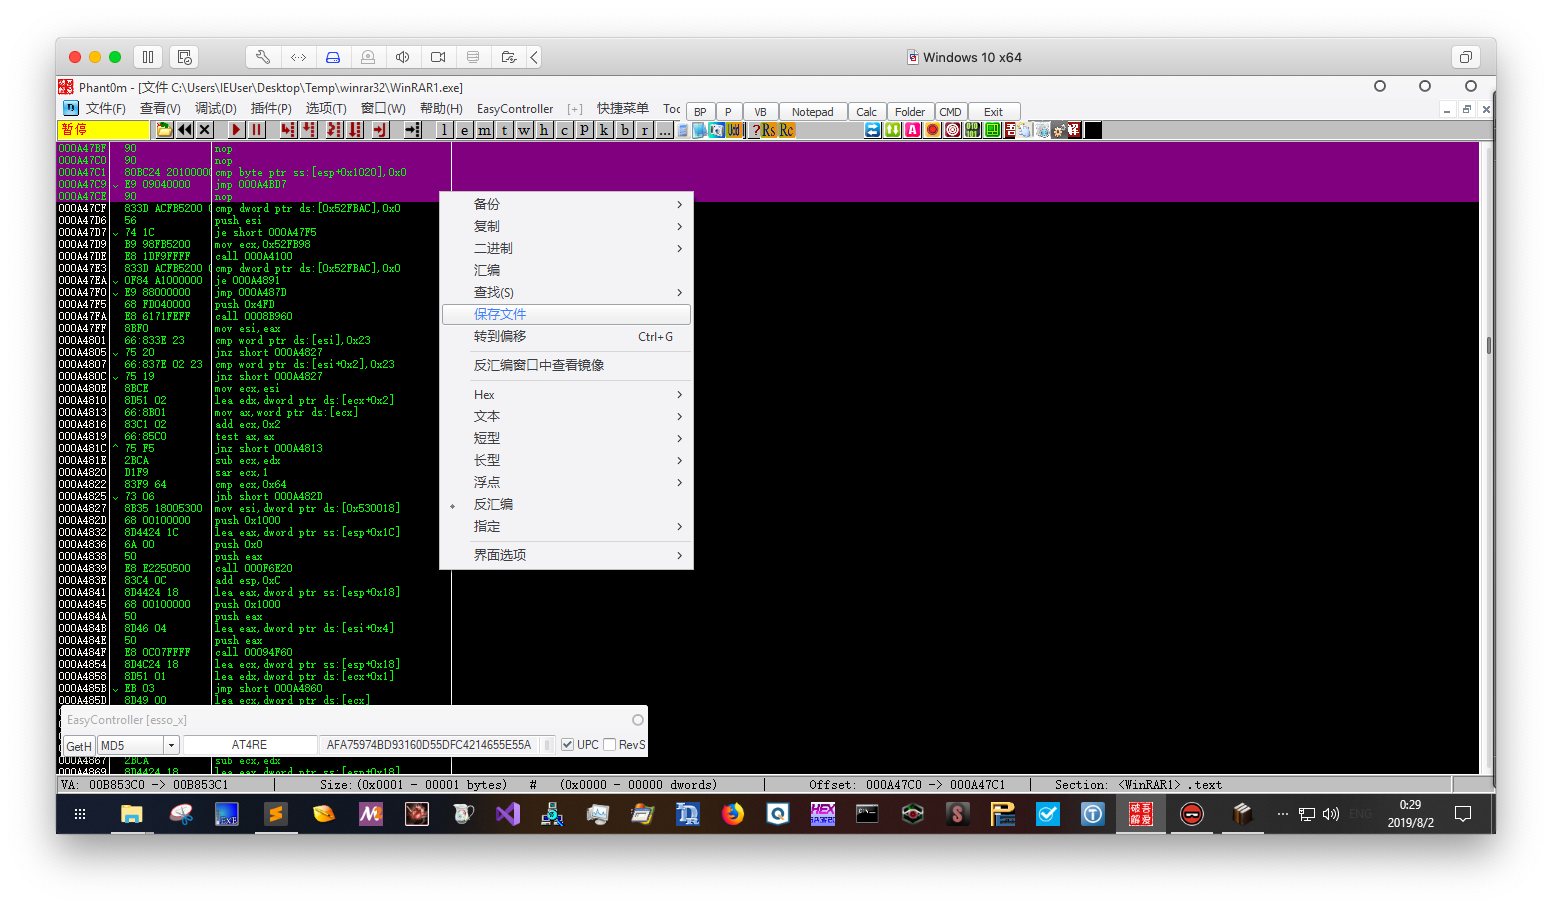Open the CPU window 'c' button

[564, 130]
